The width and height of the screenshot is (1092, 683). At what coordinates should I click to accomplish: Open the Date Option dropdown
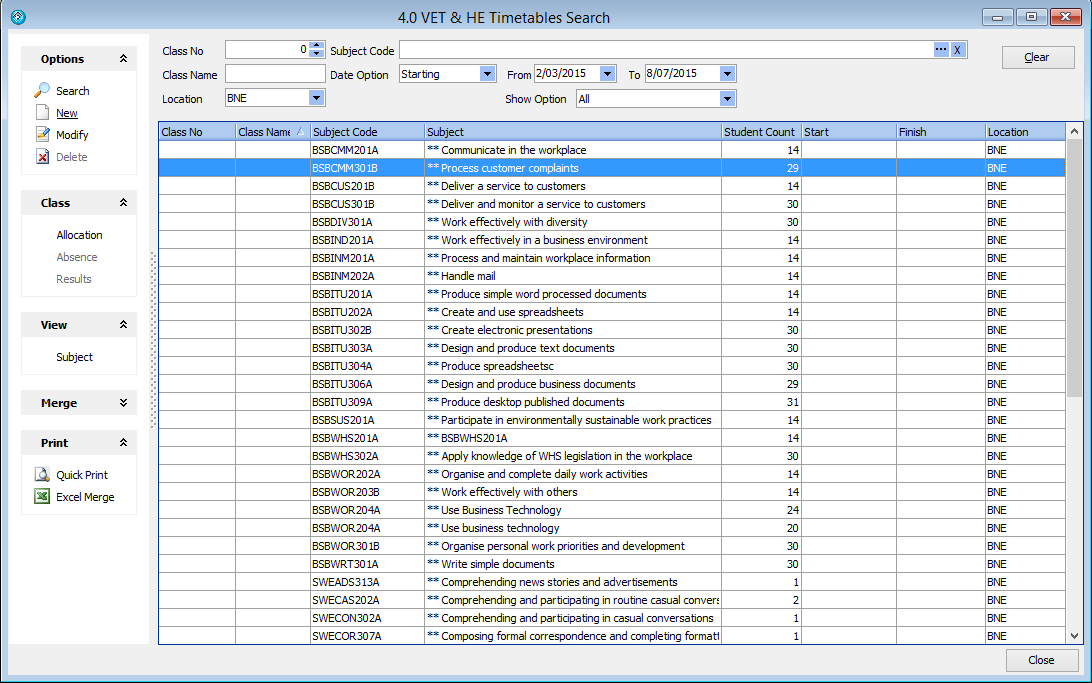[x=487, y=74]
